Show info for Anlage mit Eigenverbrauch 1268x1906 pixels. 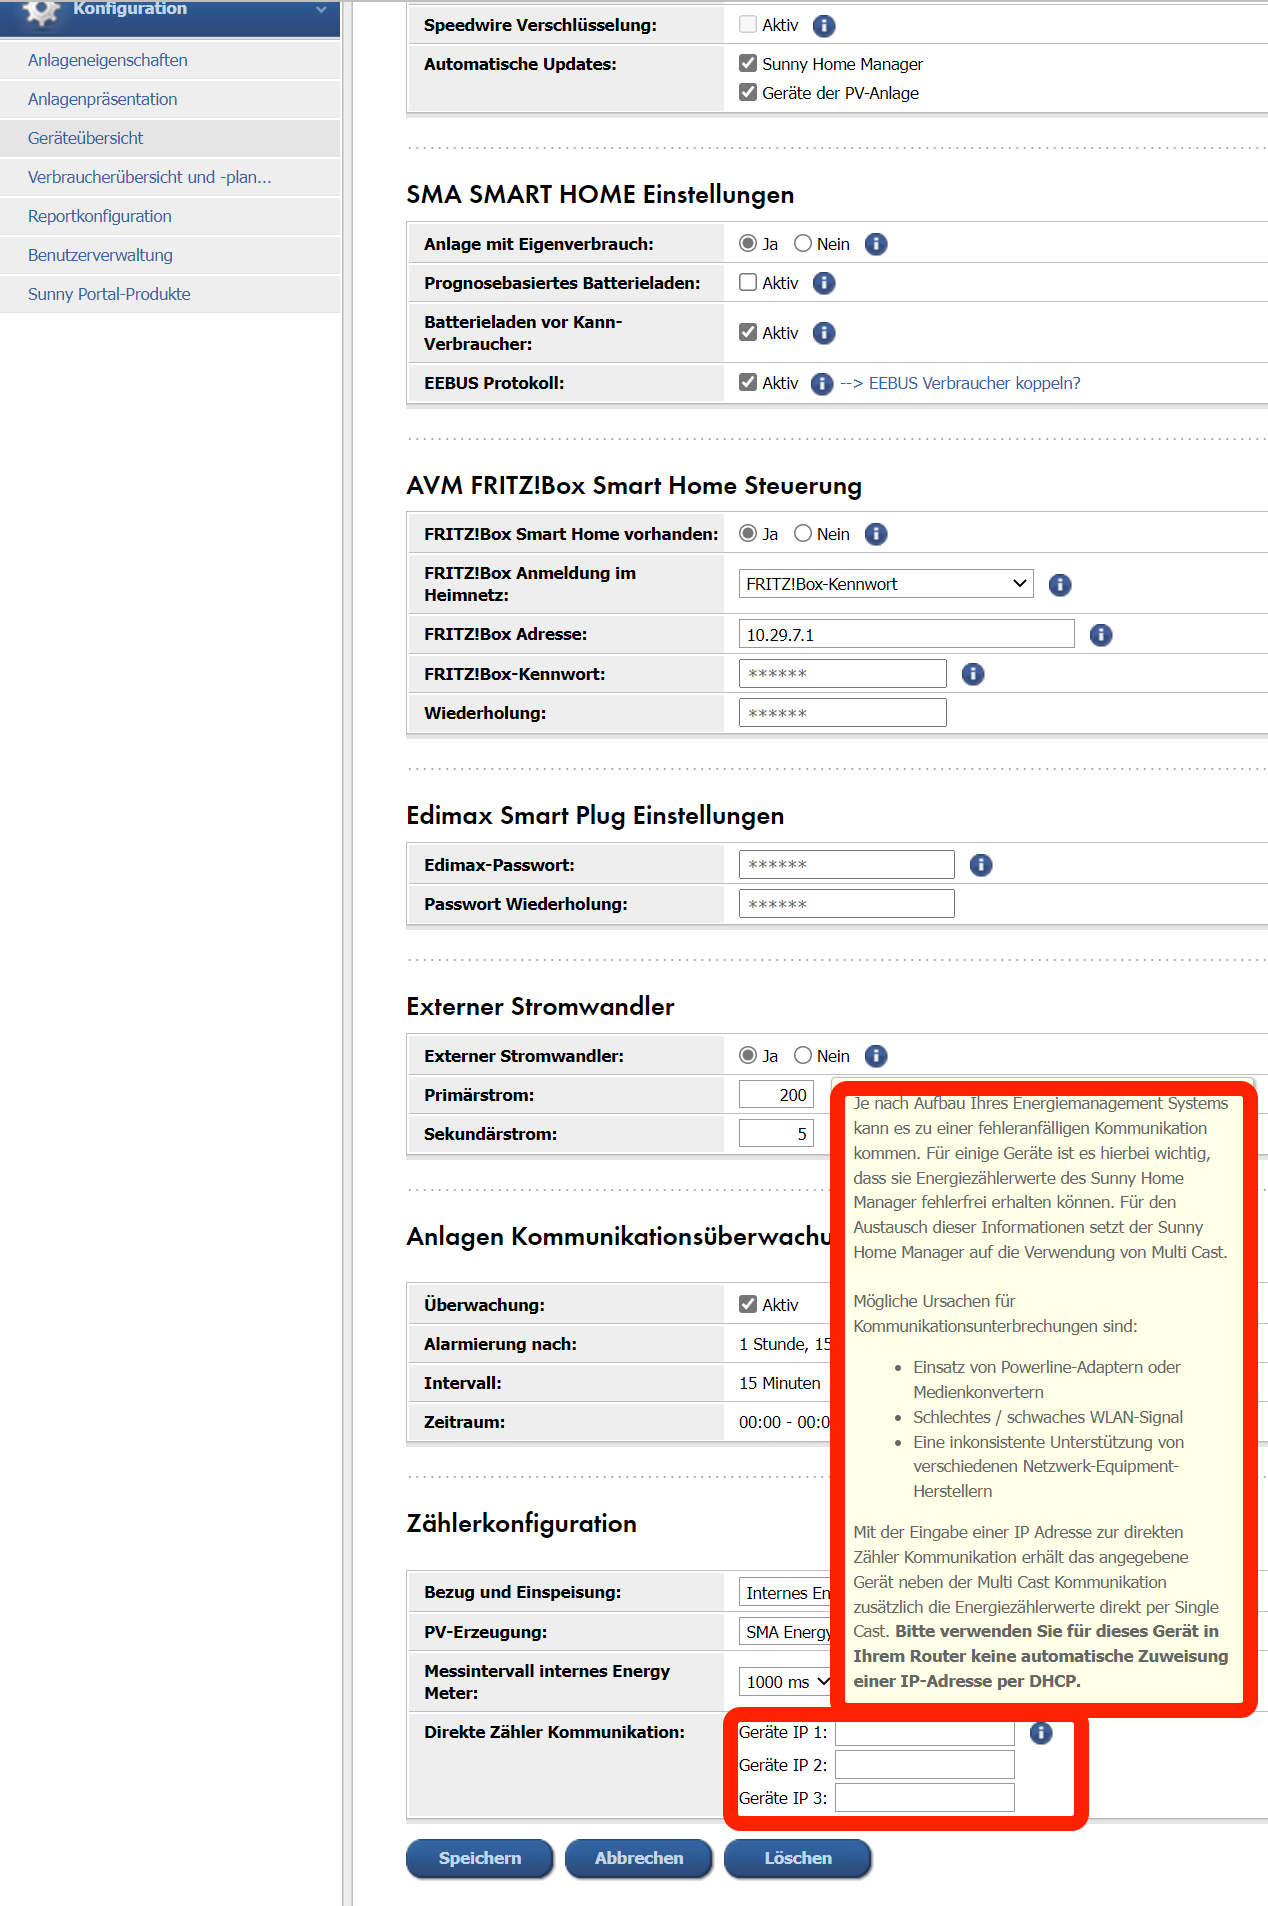[x=876, y=244]
